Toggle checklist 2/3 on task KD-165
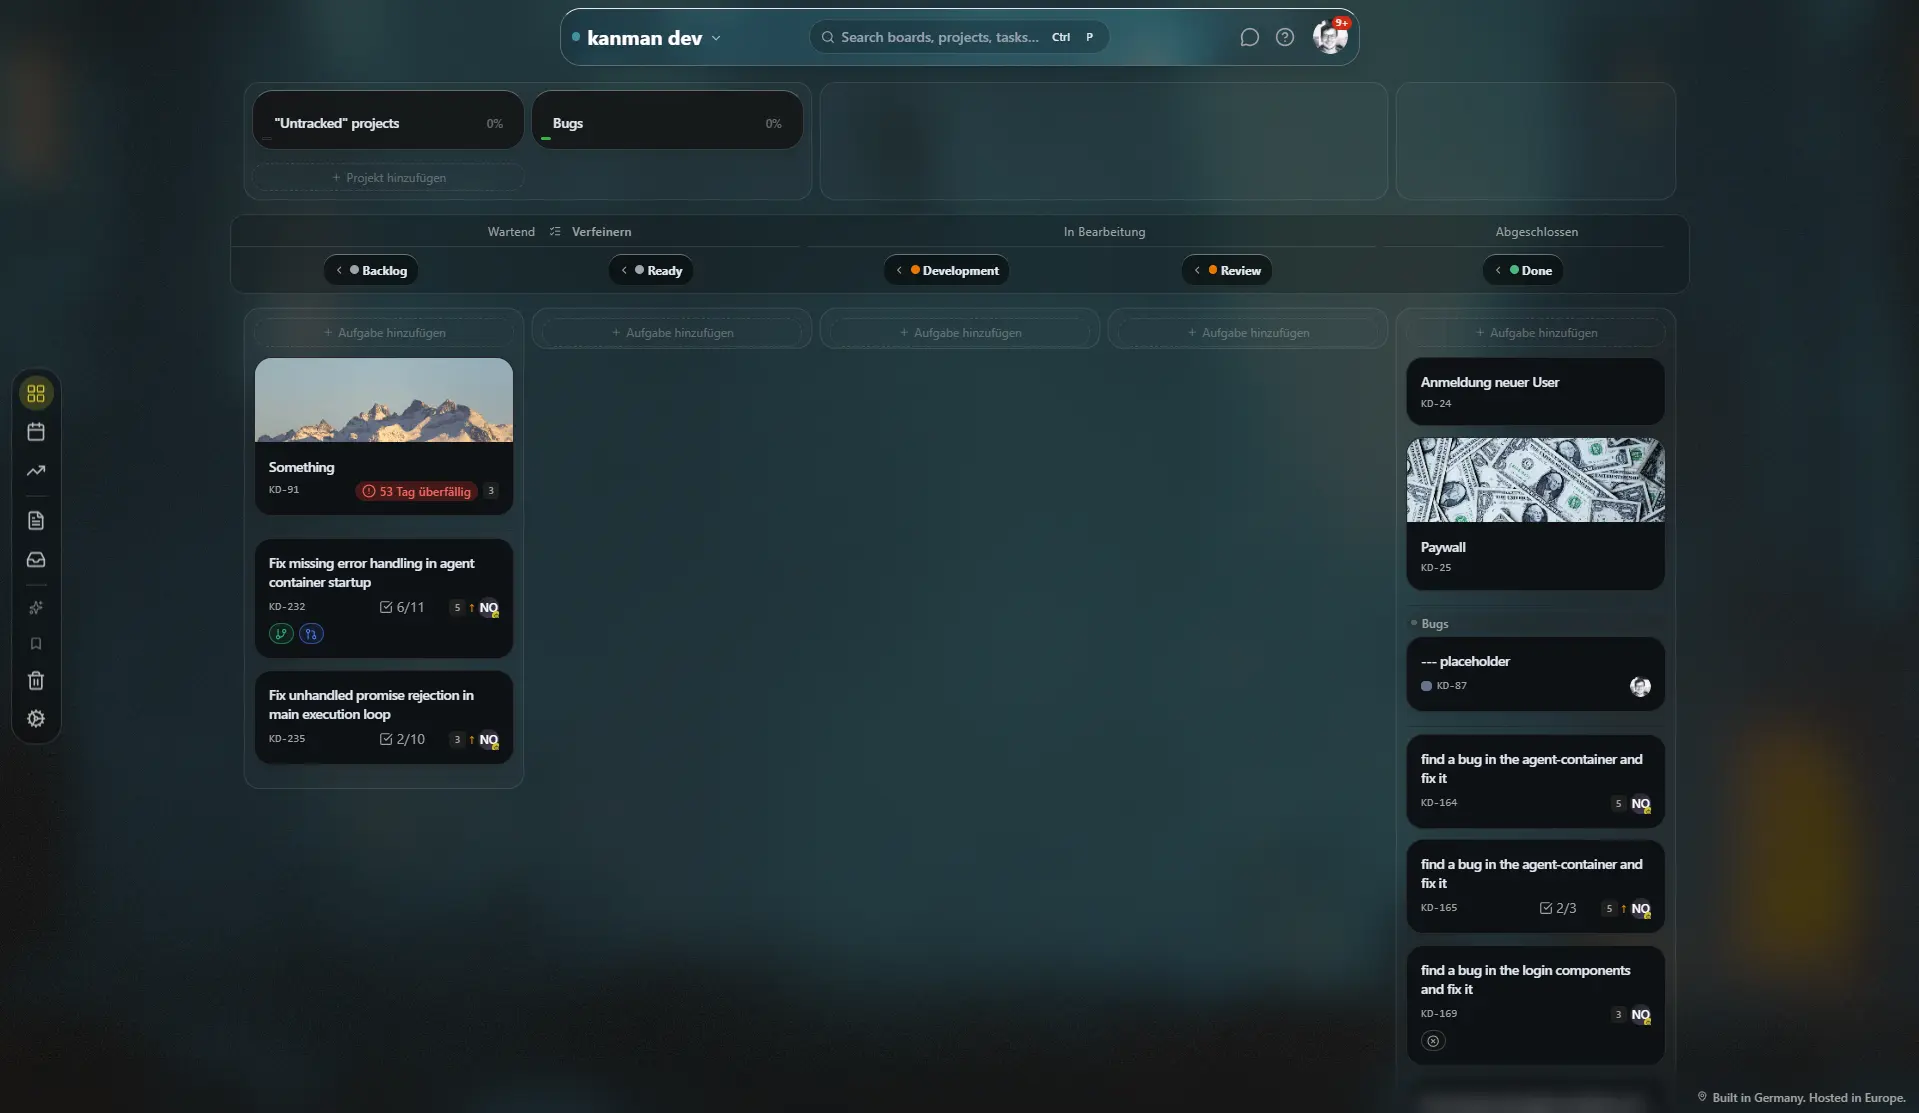The height and width of the screenshot is (1113, 1919). [x=1558, y=908]
